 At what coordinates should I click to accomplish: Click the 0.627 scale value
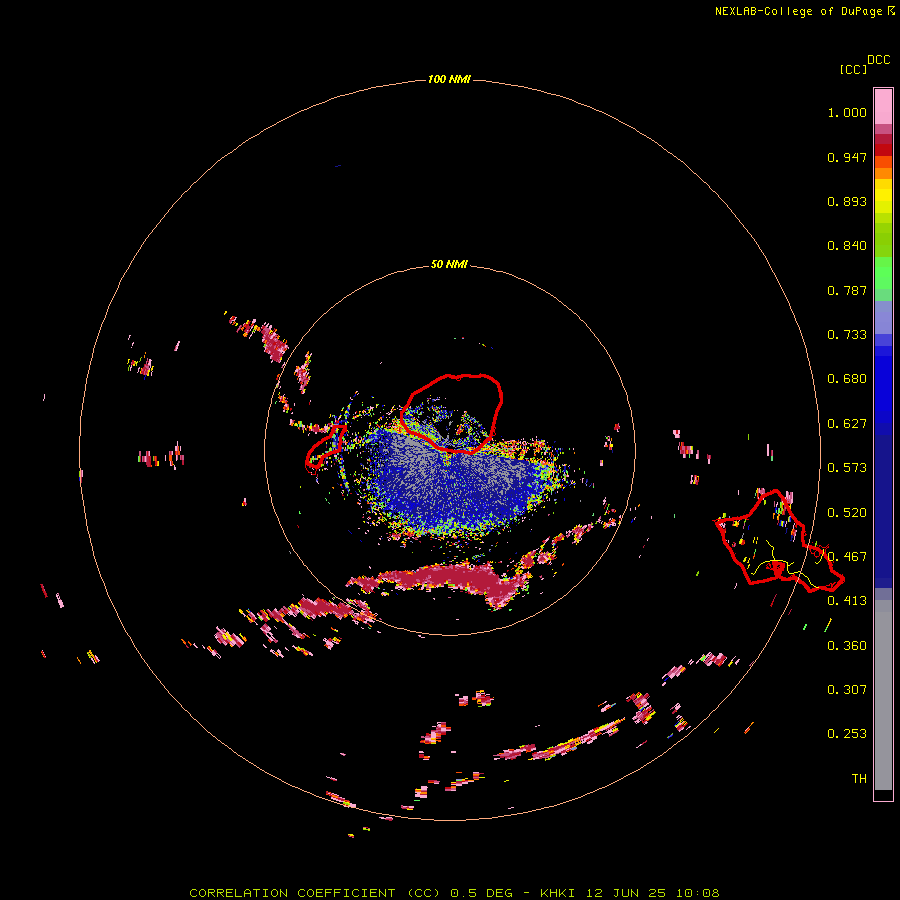[847, 424]
